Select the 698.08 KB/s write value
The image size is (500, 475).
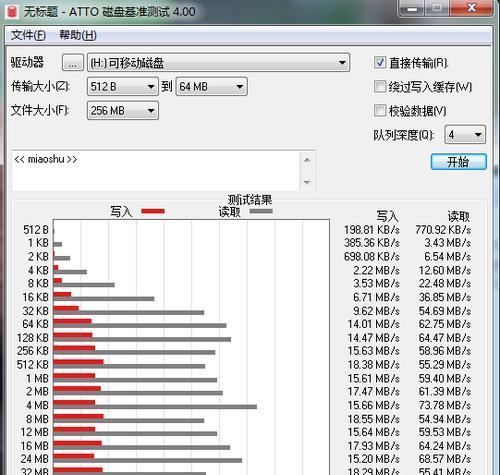[x=372, y=257]
